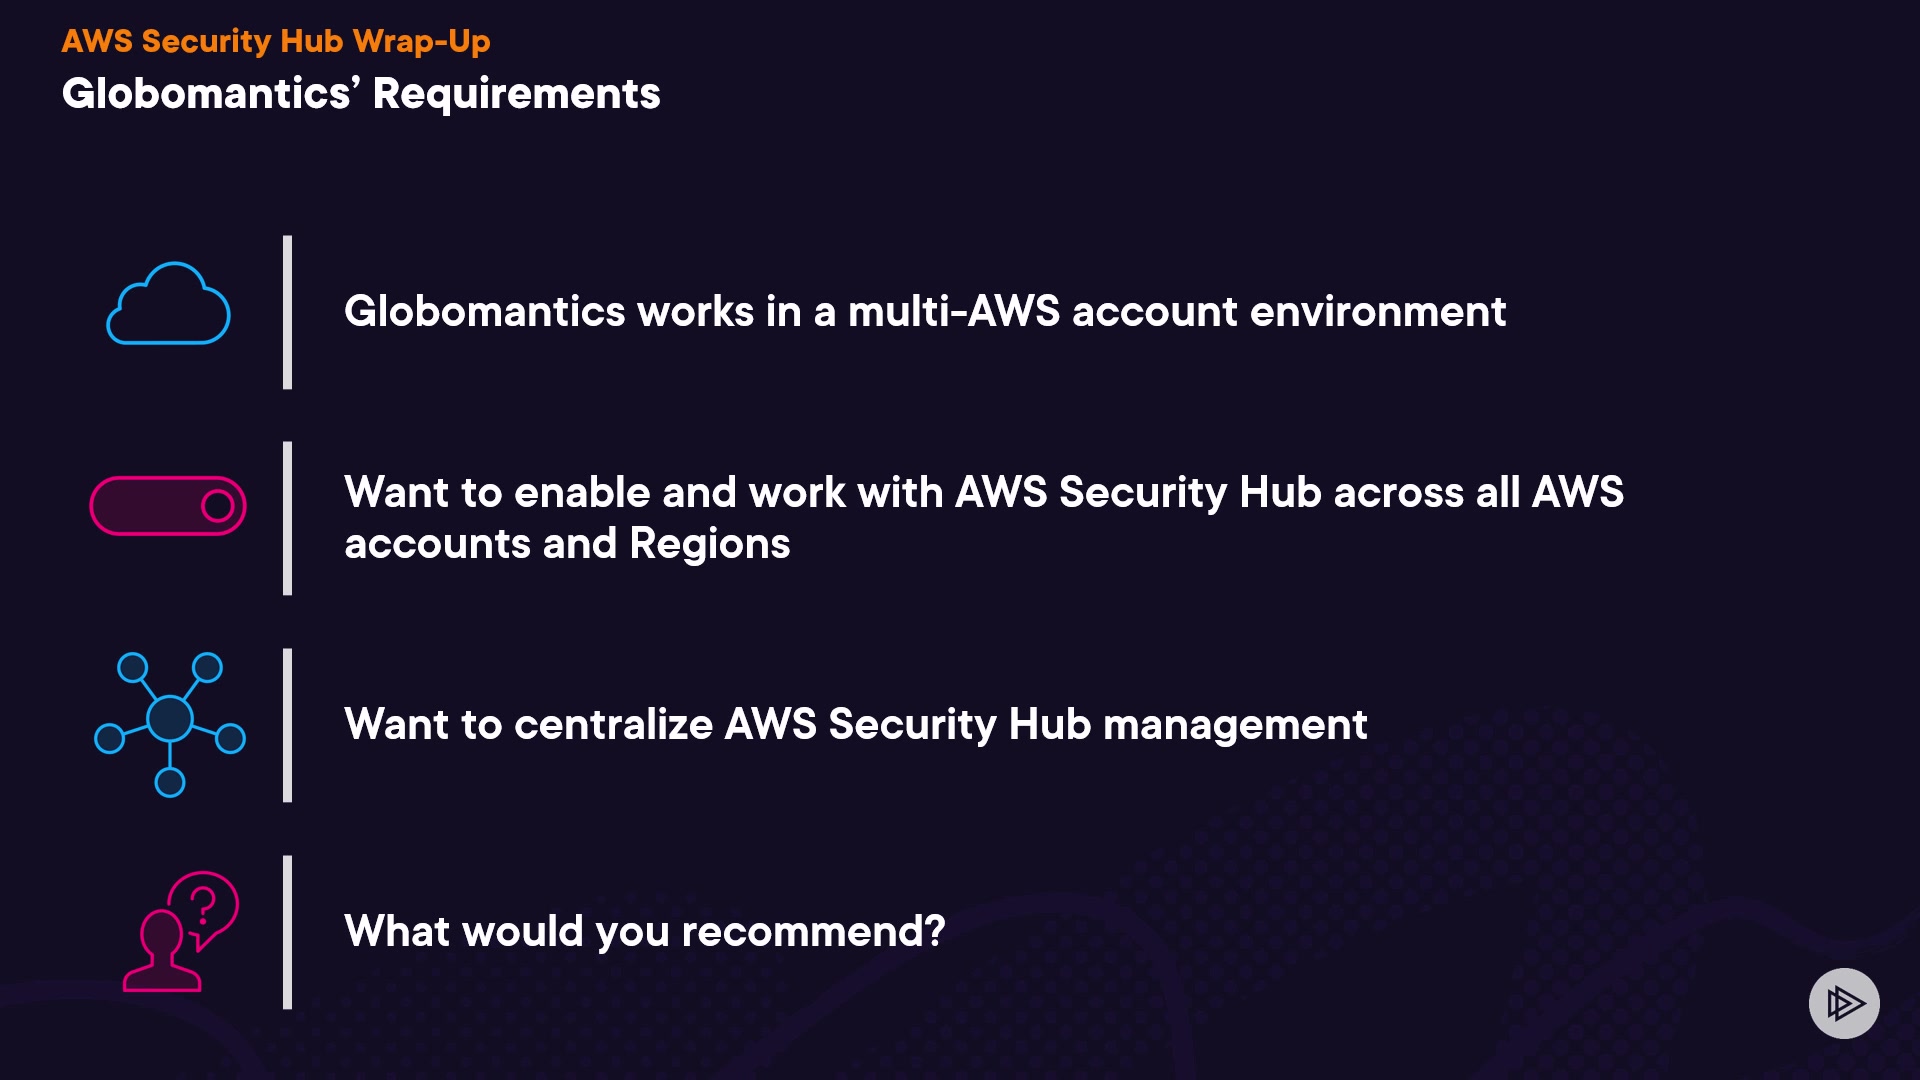The height and width of the screenshot is (1080, 1920).
Task: Click the vertical divider beside the pink switch
Action: [288, 518]
